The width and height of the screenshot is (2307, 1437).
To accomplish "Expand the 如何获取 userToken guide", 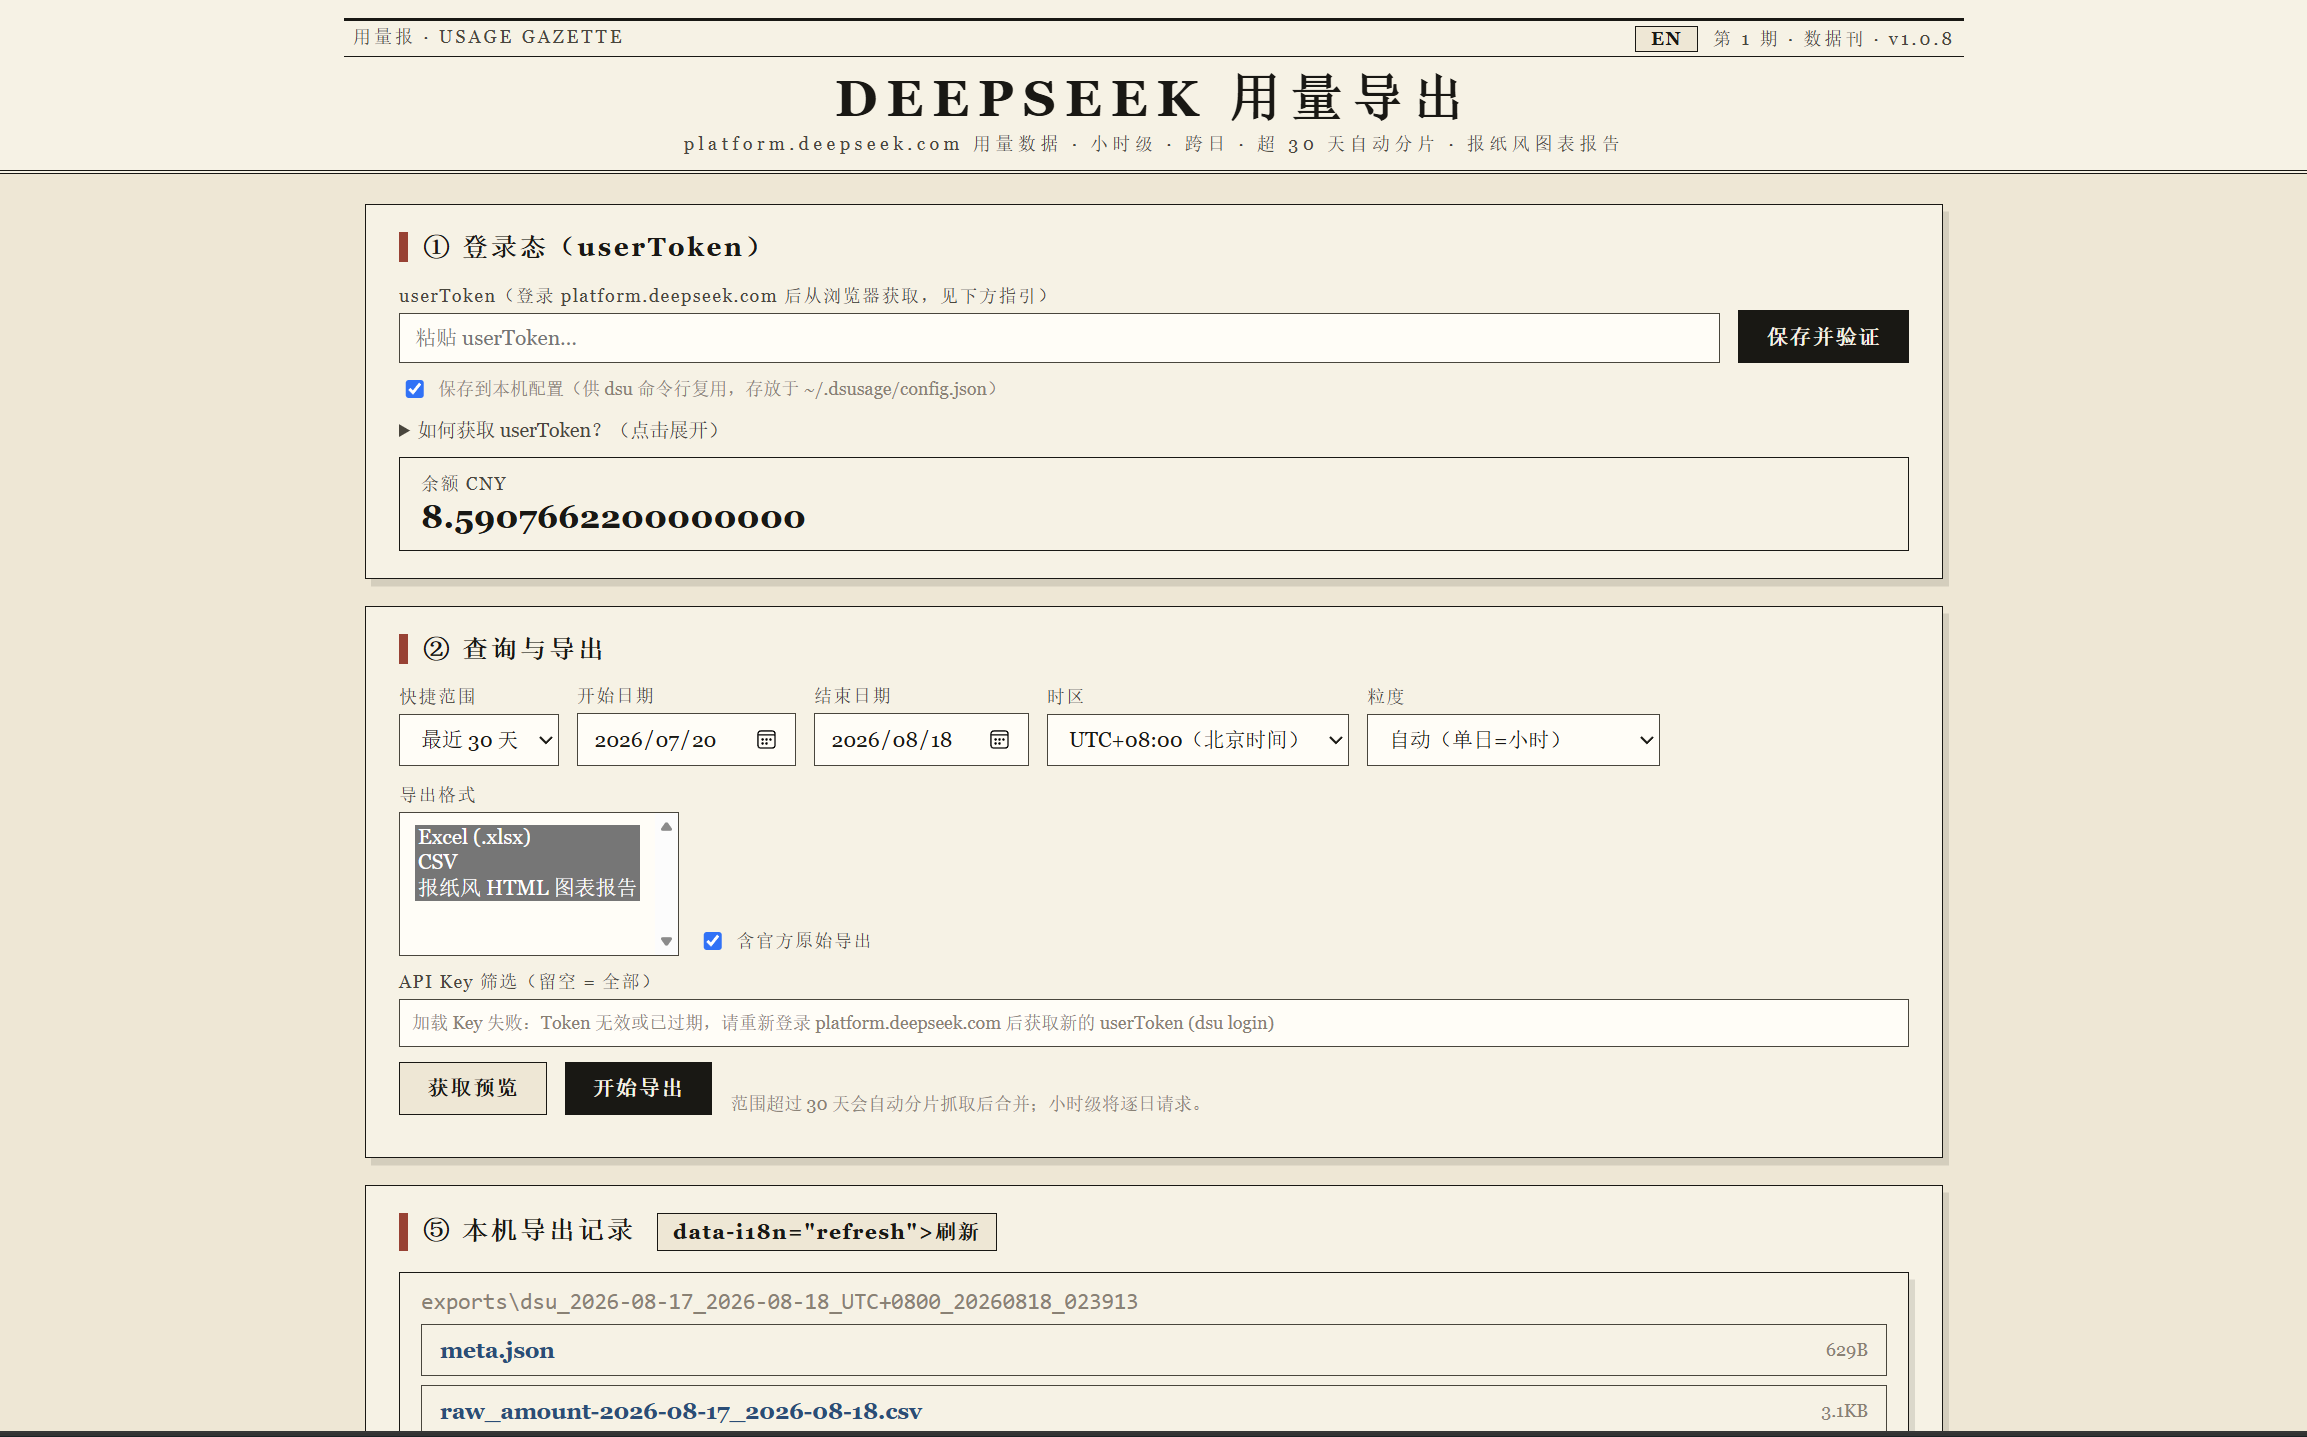I will pos(559,430).
